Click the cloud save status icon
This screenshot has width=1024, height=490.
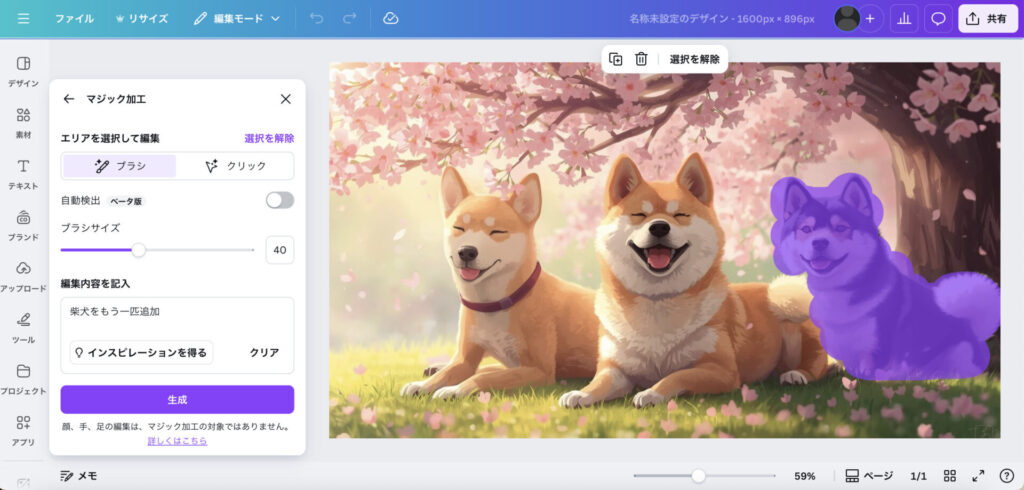(x=391, y=19)
